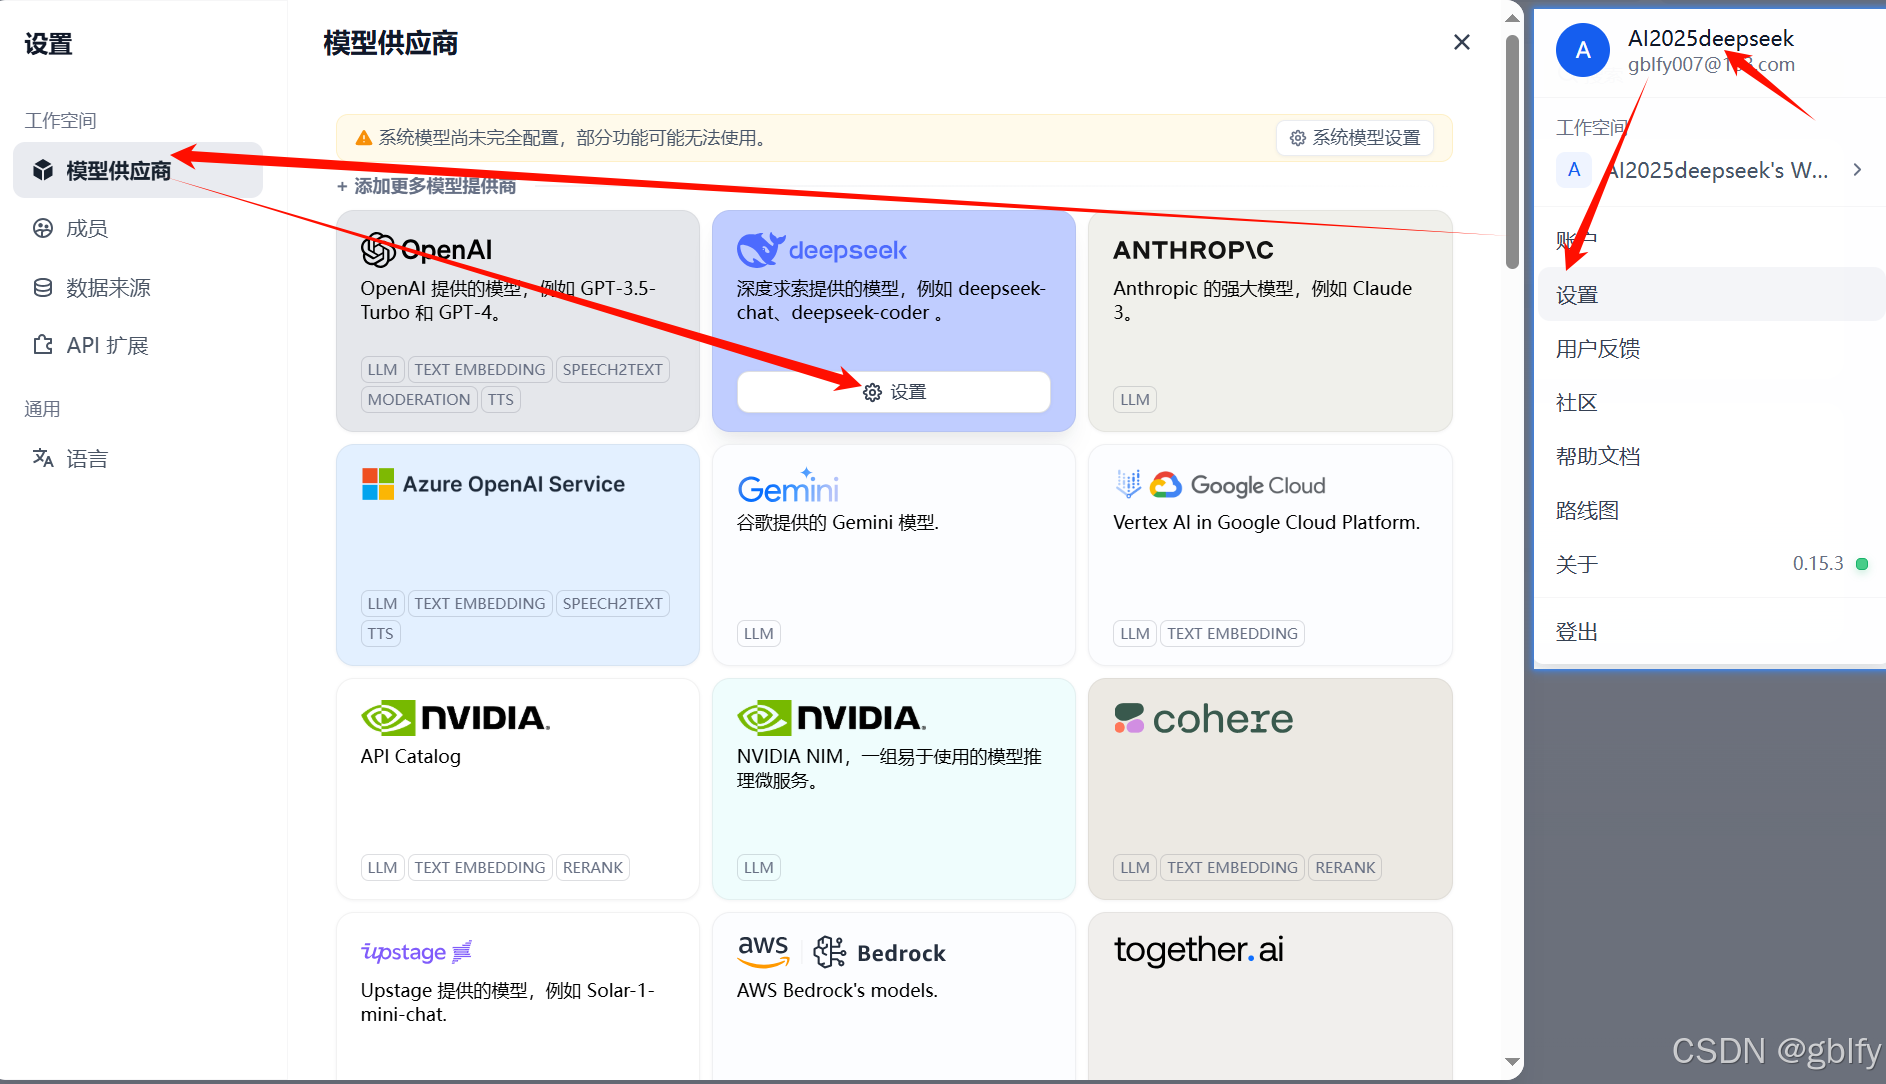Click the cohere logo
This screenshot has width=1886, height=1084.
point(1204,719)
